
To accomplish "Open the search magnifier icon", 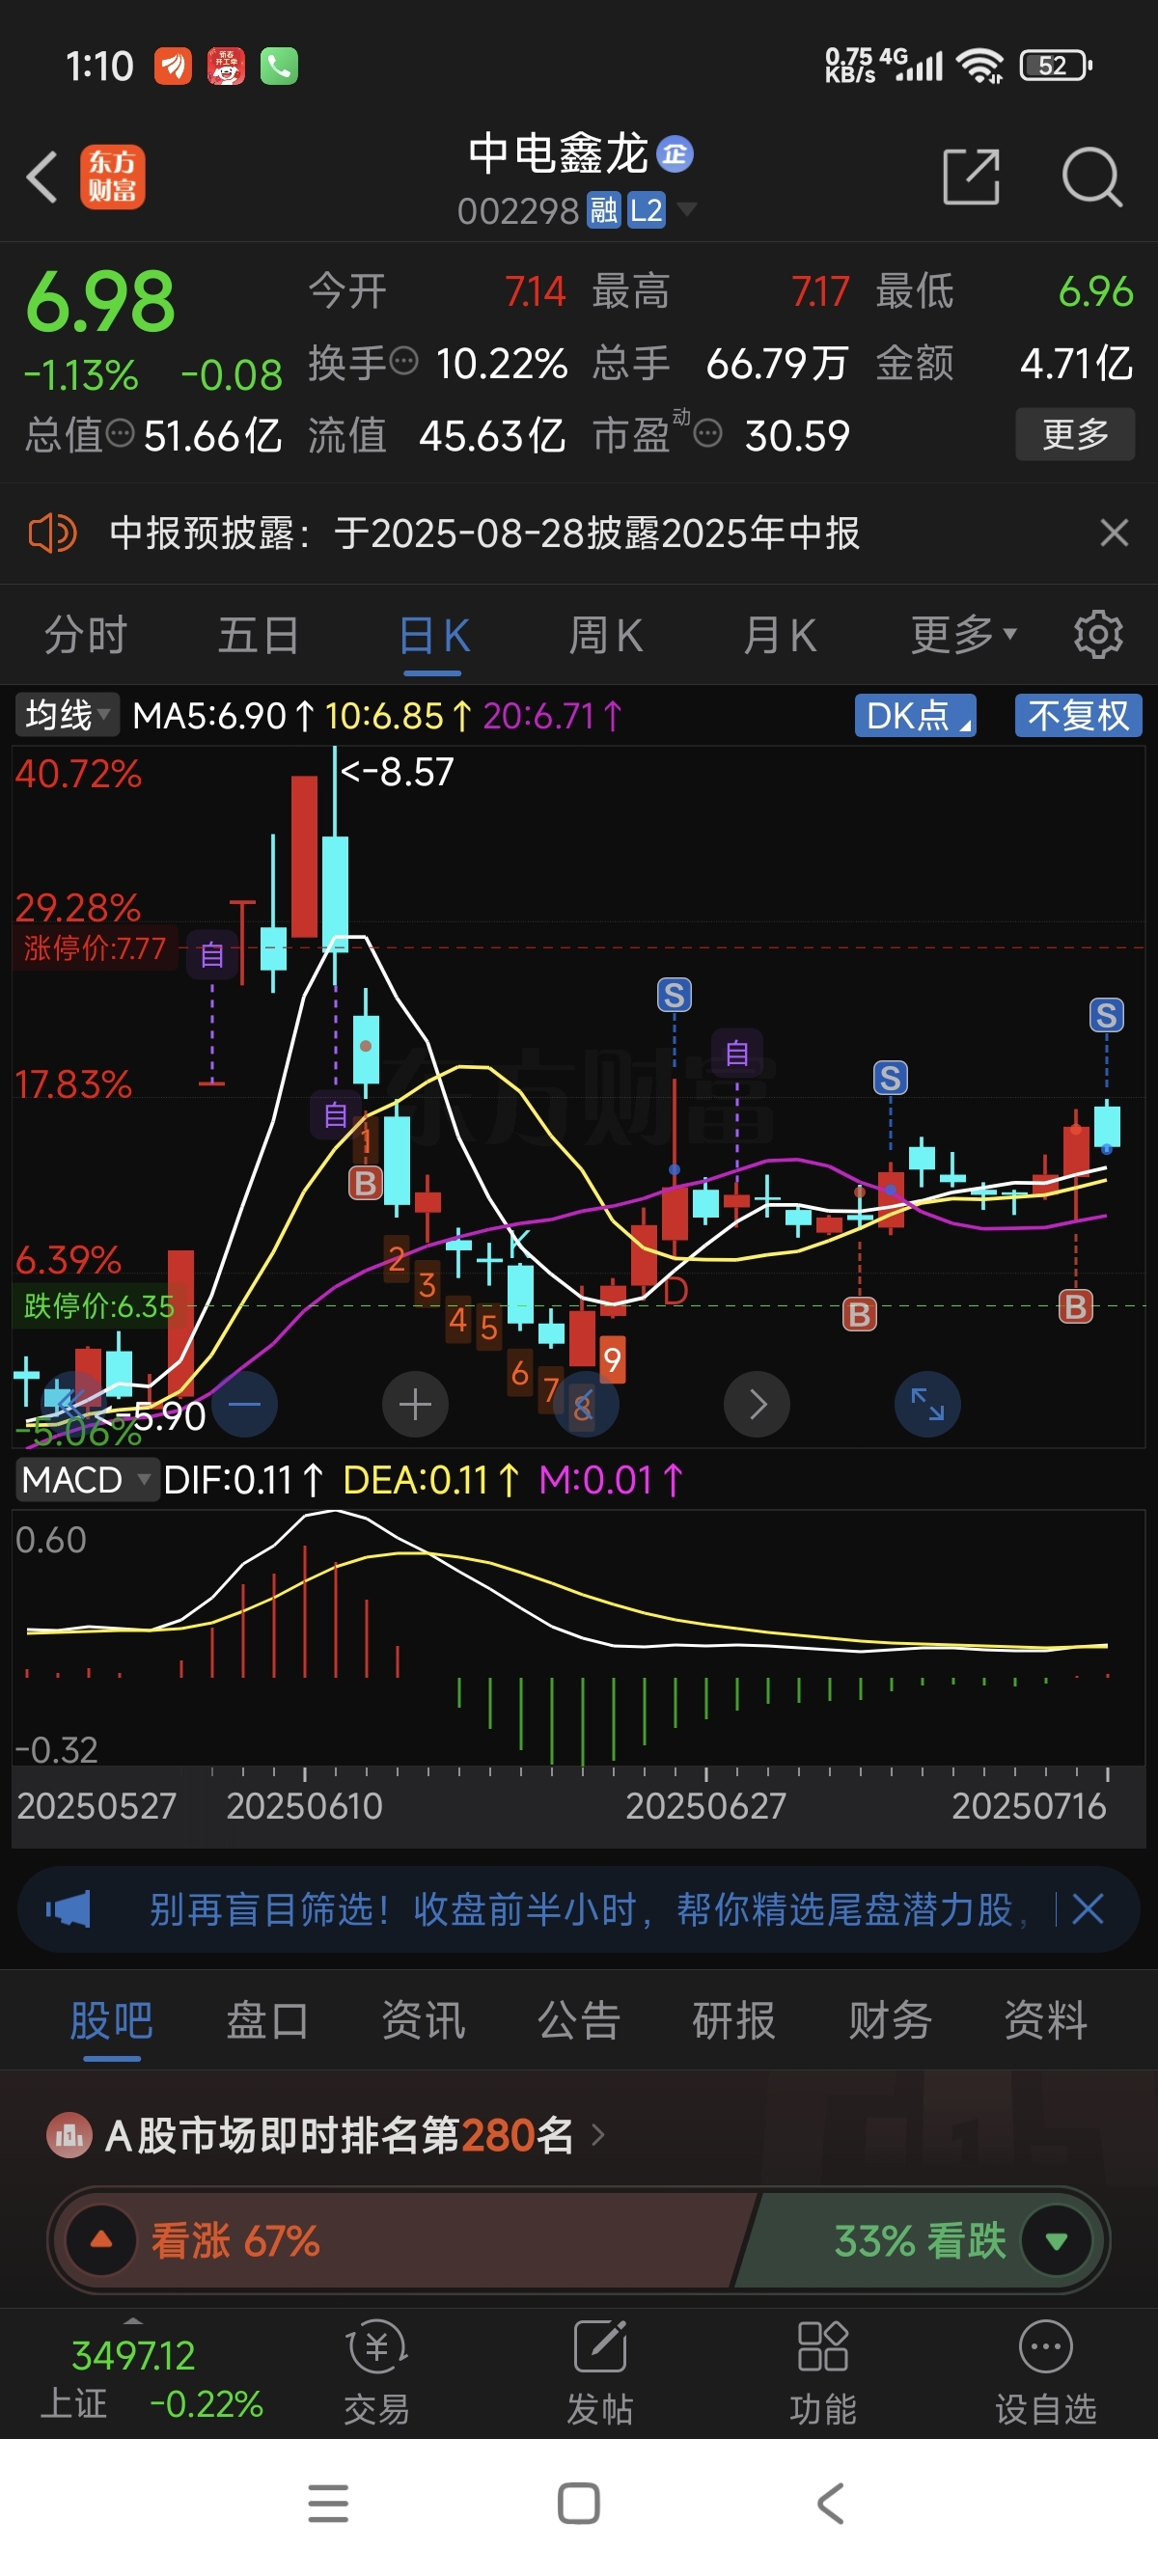I will coord(1091,177).
